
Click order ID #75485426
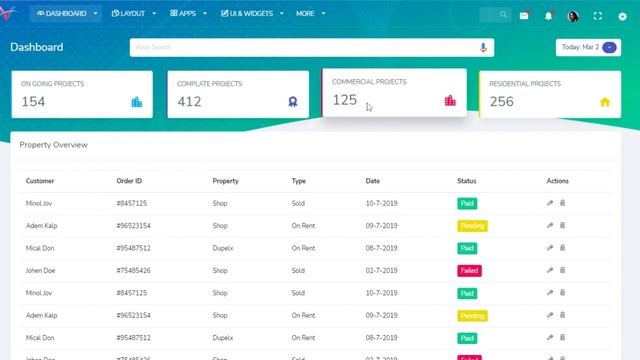(133, 271)
